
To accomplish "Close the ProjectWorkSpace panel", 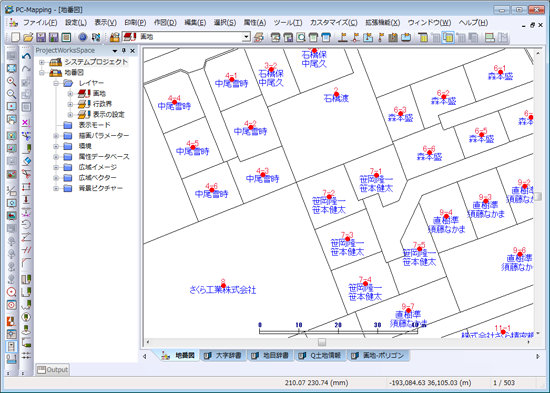I will (133, 51).
